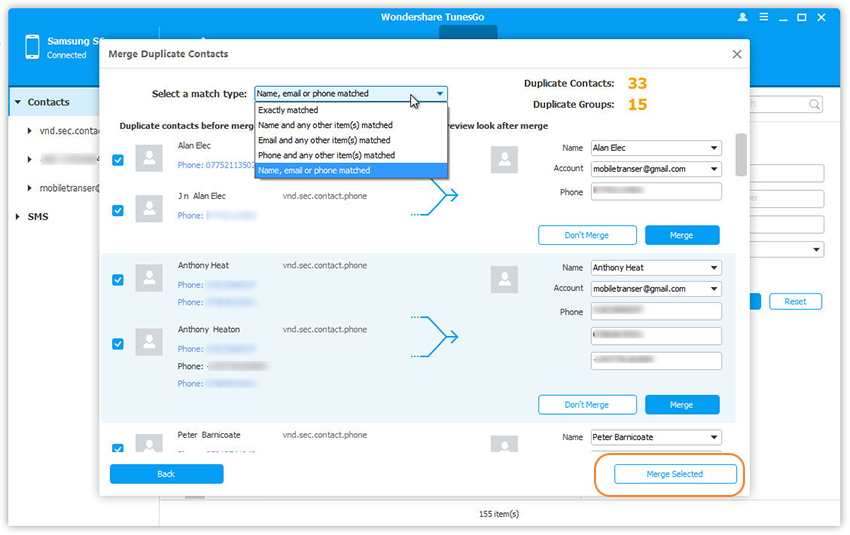The image size is (850, 535).
Task: Click 'Duplicate Groups: 15' count
Action: point(637,104)
